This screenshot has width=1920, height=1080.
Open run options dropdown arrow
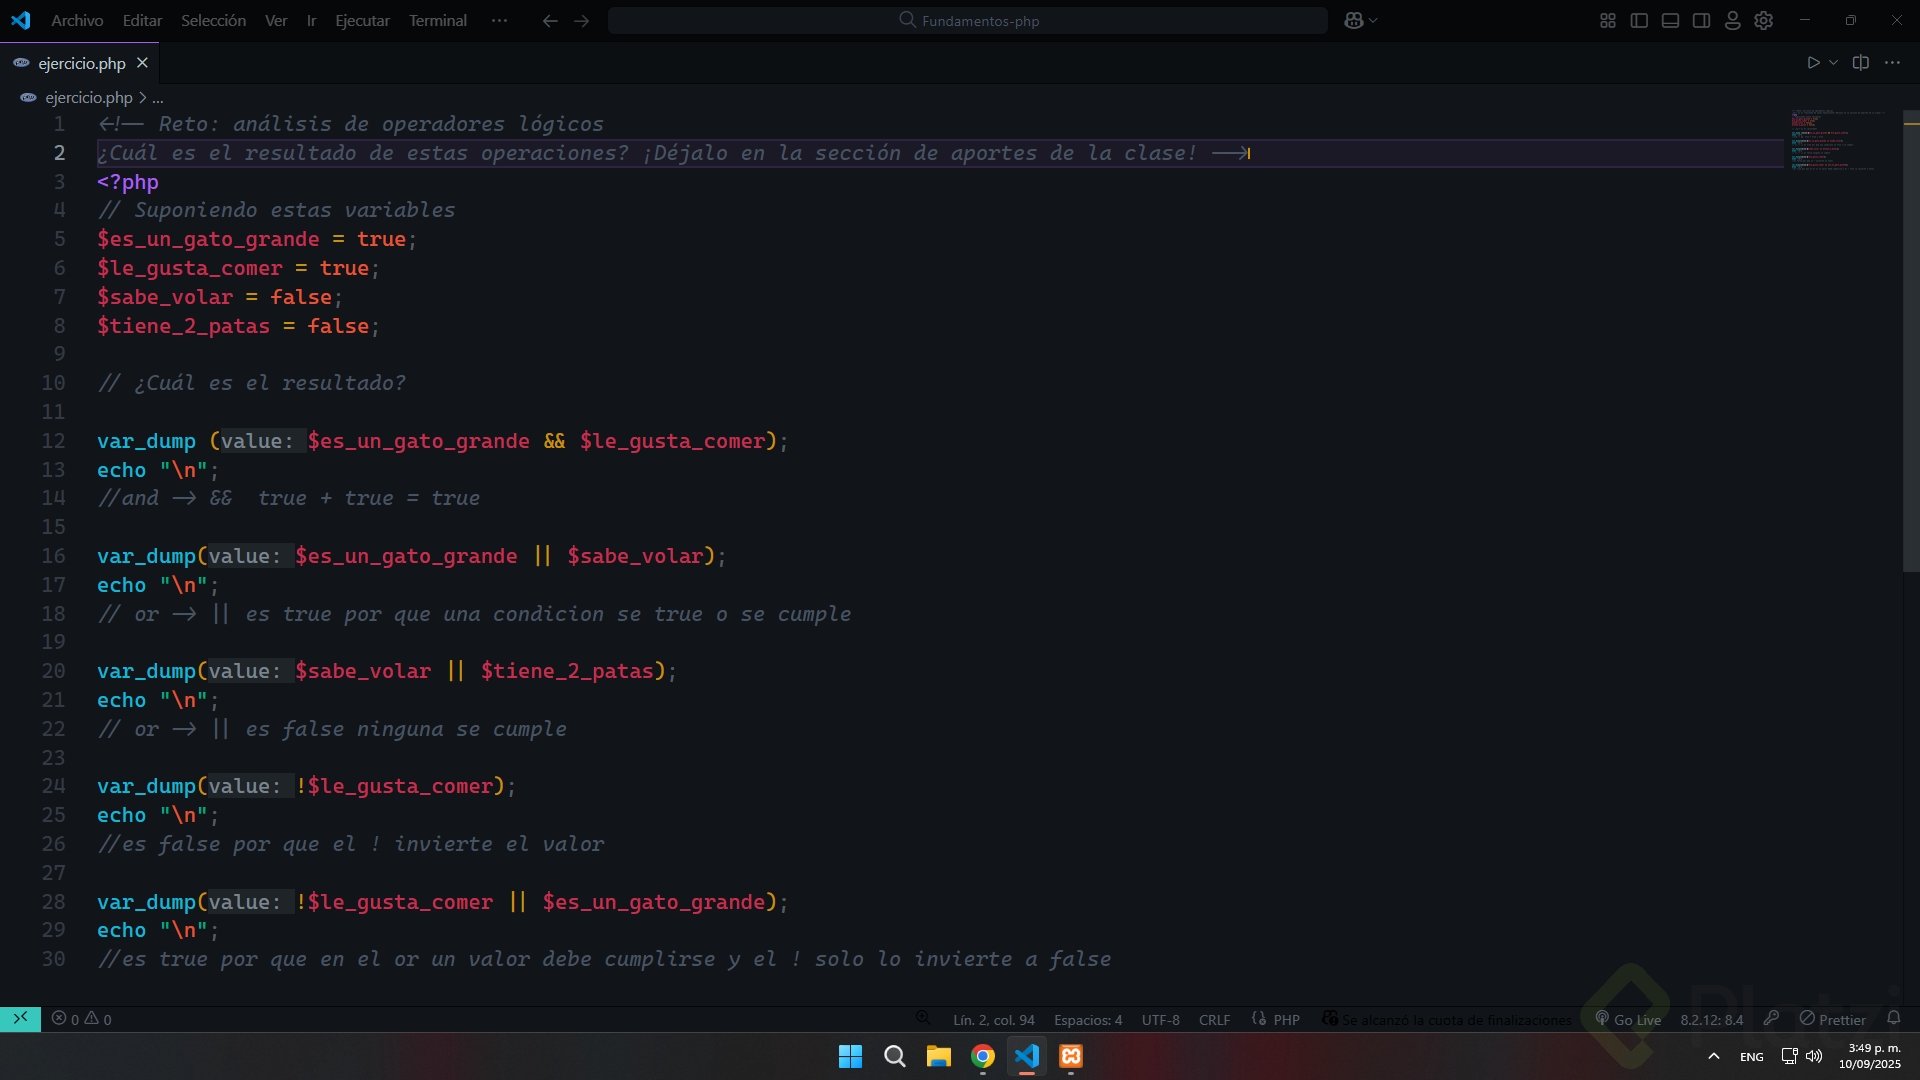tap(1833, 62)
